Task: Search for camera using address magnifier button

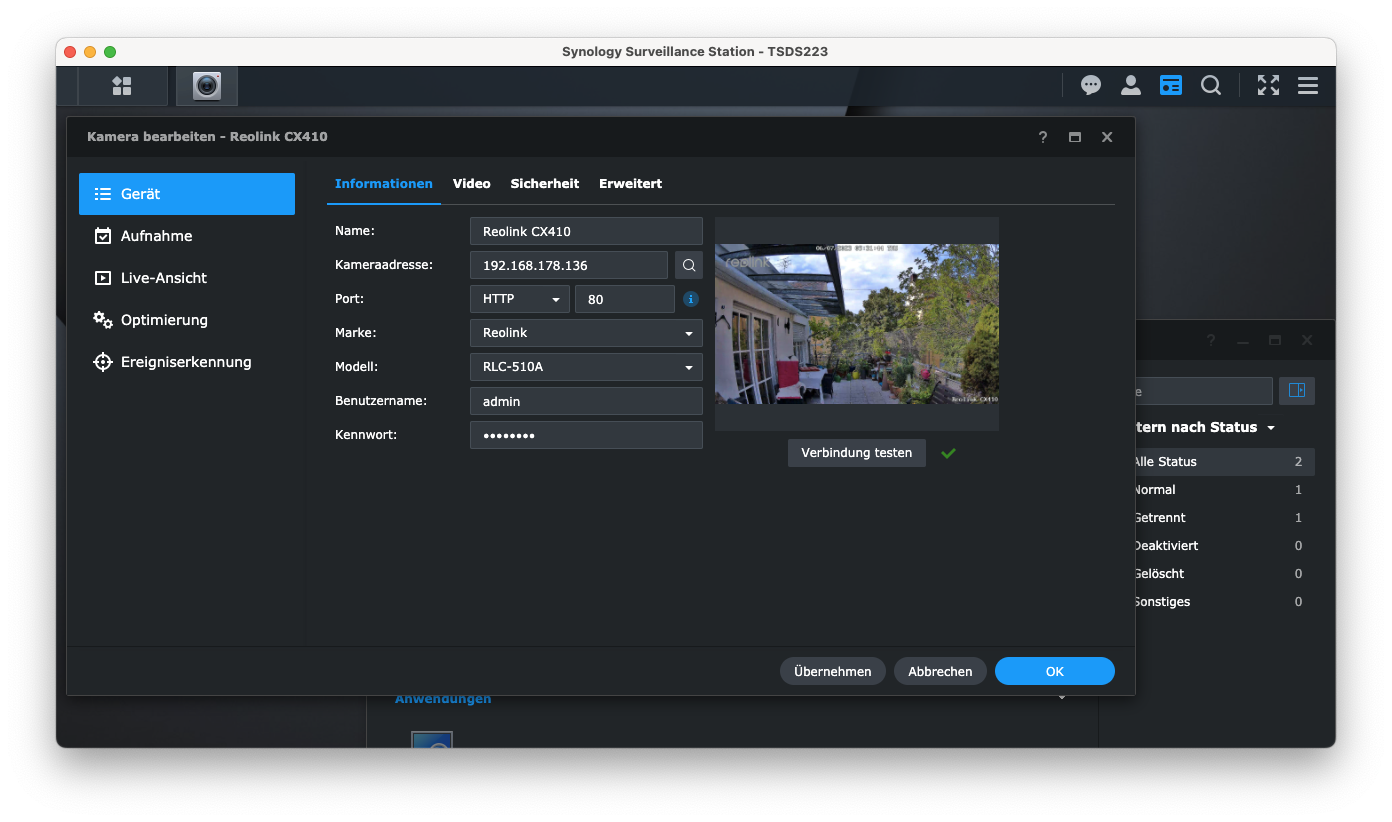Action: pos(689,265)
